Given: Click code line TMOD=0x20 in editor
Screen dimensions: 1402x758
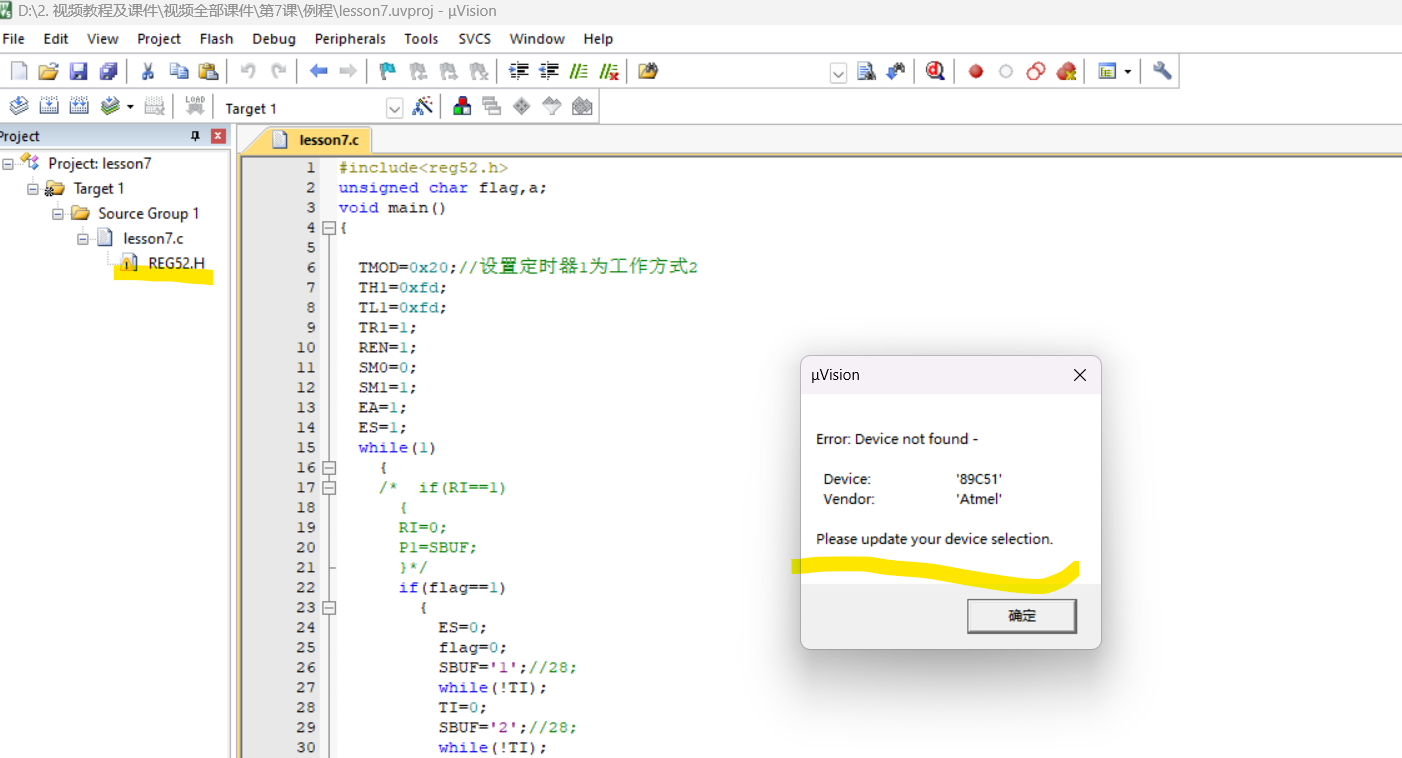Looking at the screenshot, I should pos(528,268).
